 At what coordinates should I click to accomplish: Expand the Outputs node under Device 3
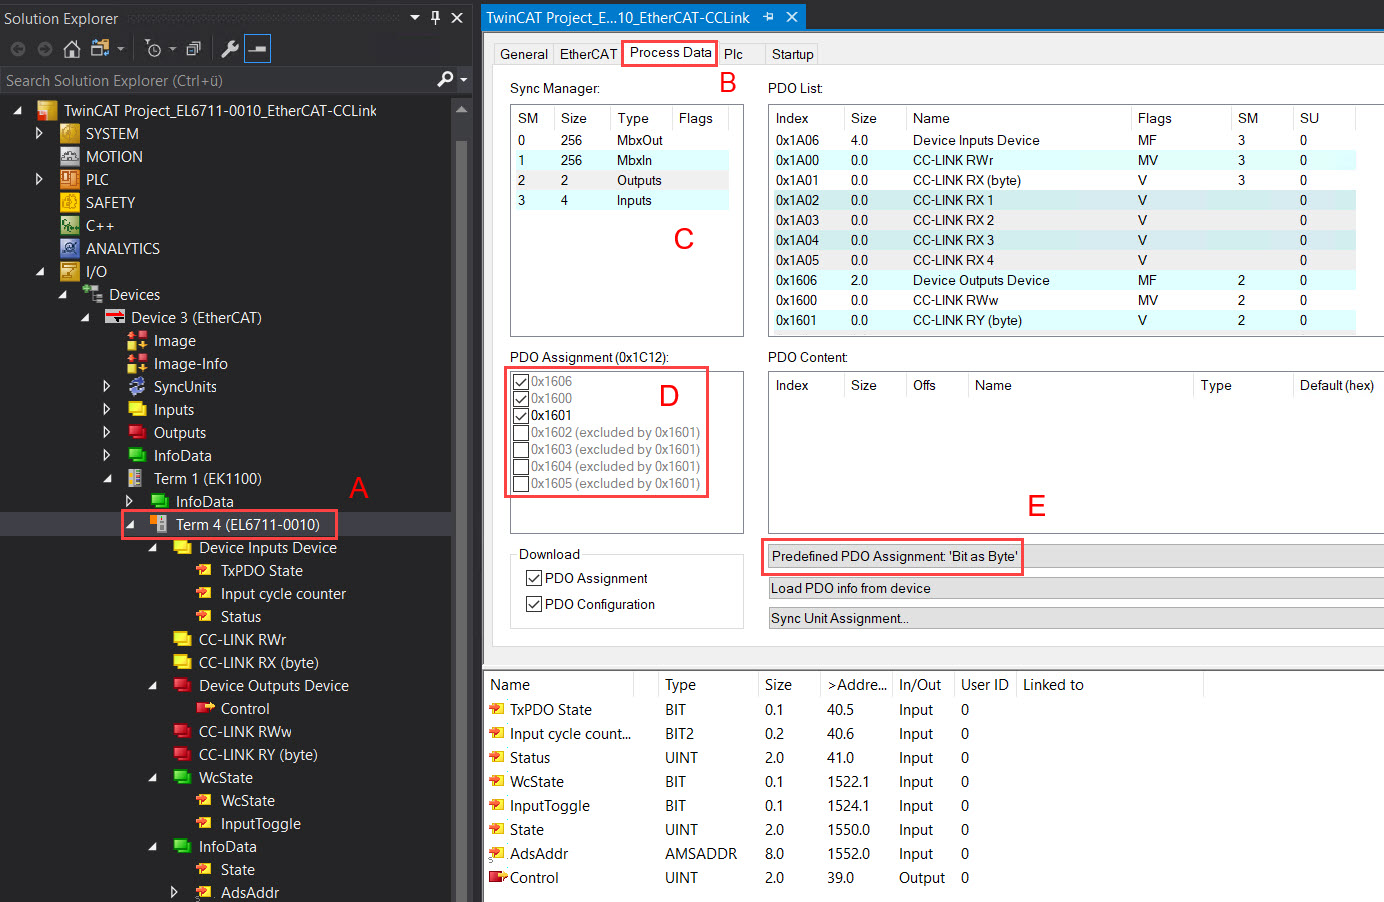point(107,432)
